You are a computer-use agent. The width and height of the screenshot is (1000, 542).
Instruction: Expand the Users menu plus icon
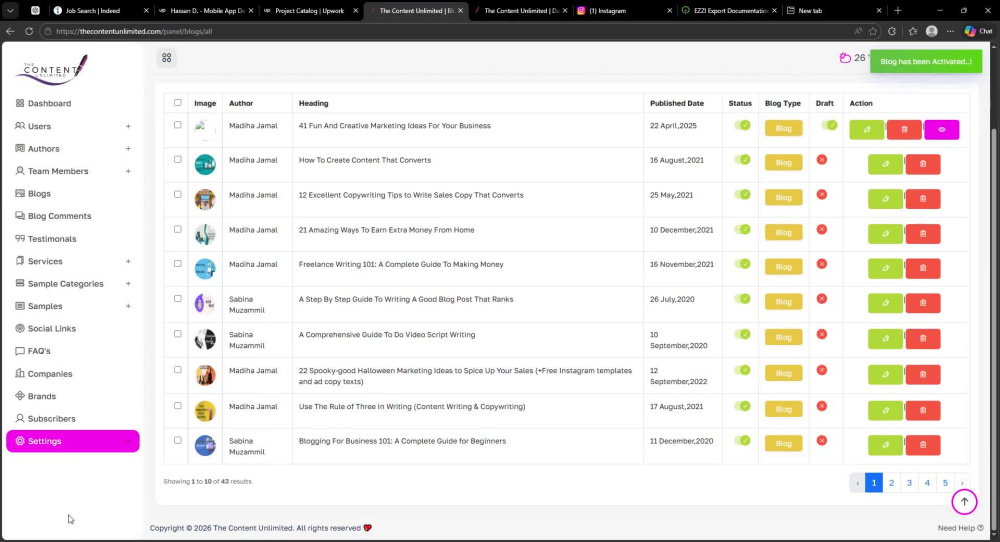click(x=128, y=126)
